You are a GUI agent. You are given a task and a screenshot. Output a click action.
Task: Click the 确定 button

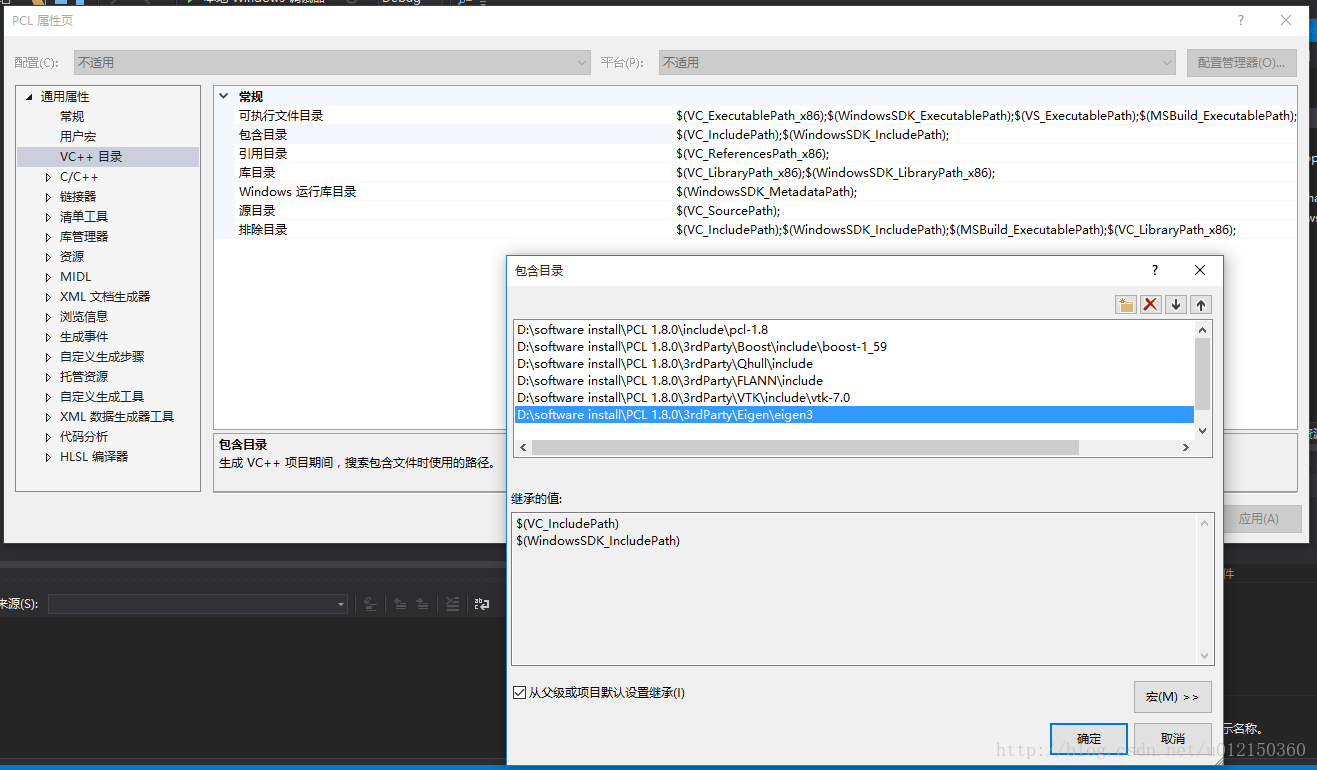1089,739
